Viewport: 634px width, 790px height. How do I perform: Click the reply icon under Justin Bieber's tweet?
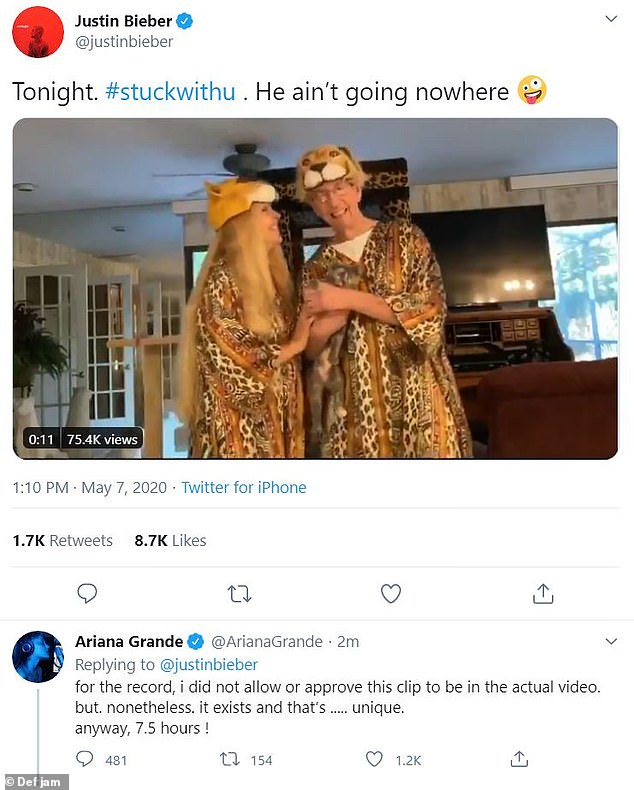tap(87, 594)
